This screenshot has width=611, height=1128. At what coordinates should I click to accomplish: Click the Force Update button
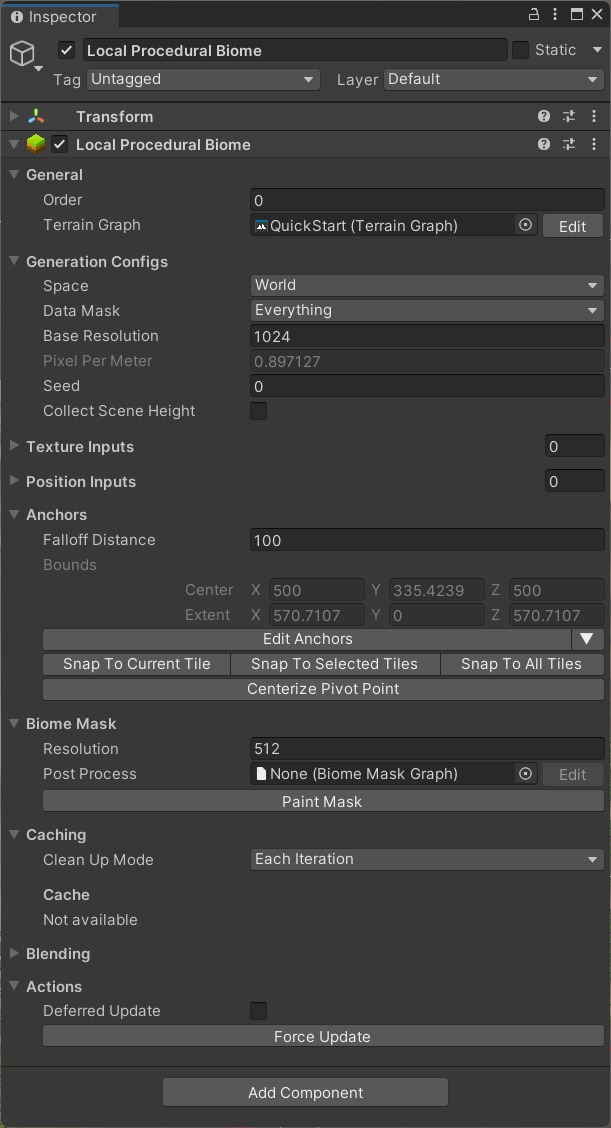(323, 1037)
